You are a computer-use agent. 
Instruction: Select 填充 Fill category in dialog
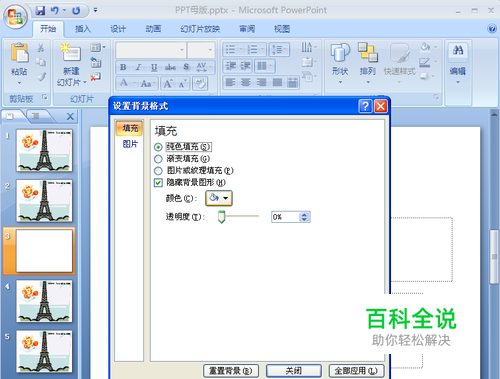coord(129,128)
